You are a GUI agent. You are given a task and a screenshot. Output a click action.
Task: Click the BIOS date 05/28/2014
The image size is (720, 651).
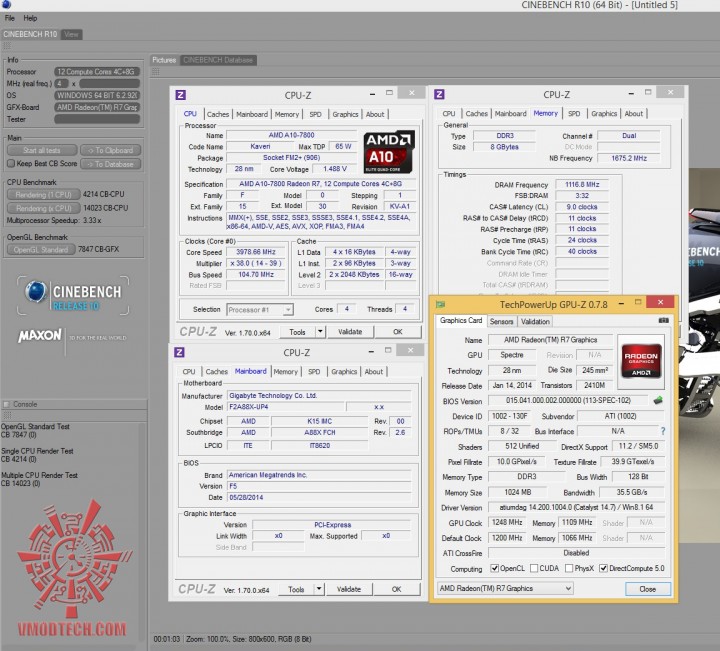319,497
